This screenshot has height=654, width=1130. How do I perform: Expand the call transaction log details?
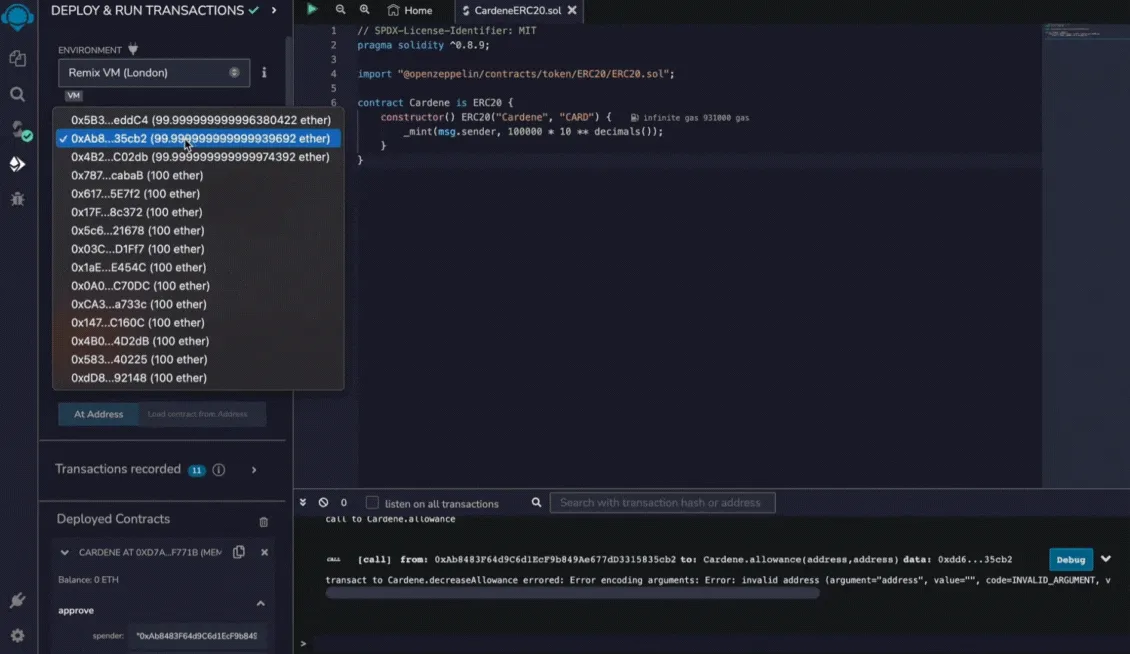pos(1105,559)
